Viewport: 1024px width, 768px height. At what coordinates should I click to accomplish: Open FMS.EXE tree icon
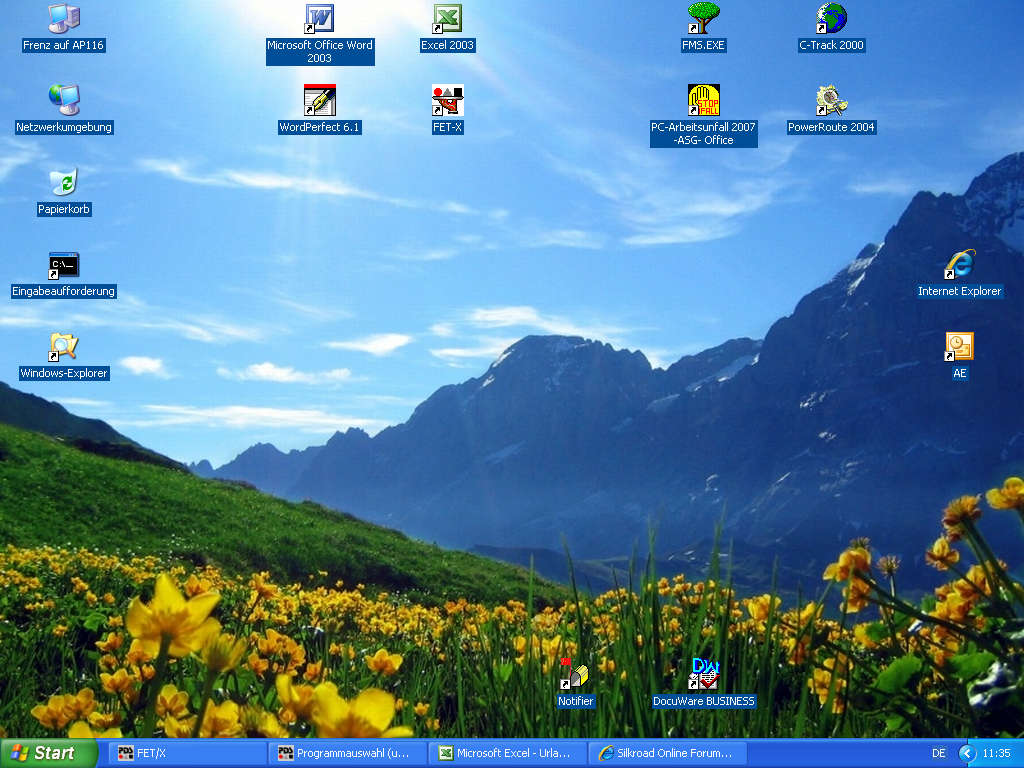pyautogui.click(x=703, y=19)
